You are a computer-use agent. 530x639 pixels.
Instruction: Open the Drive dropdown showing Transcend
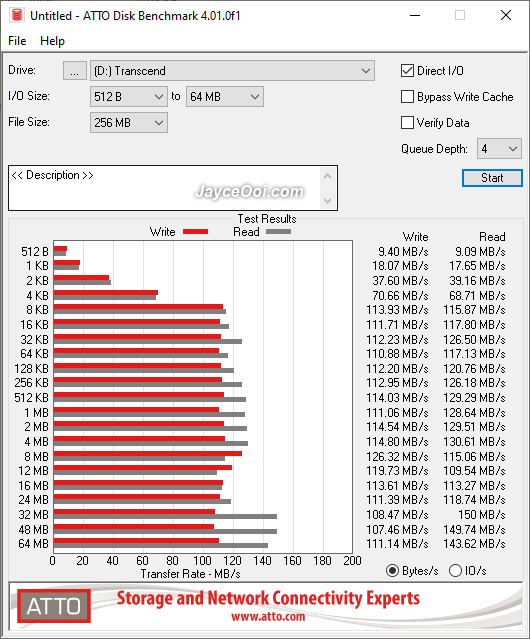(232, 71)
